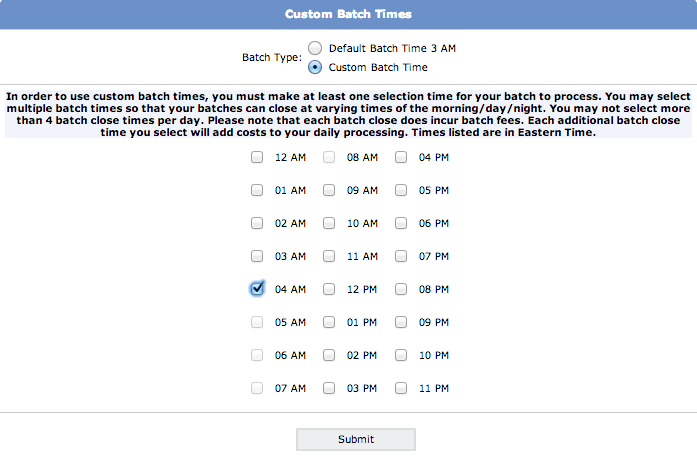This screenshot has width=697, height=469.
Task: Tick the 03 PM checkbox
Action: (329, 388)
